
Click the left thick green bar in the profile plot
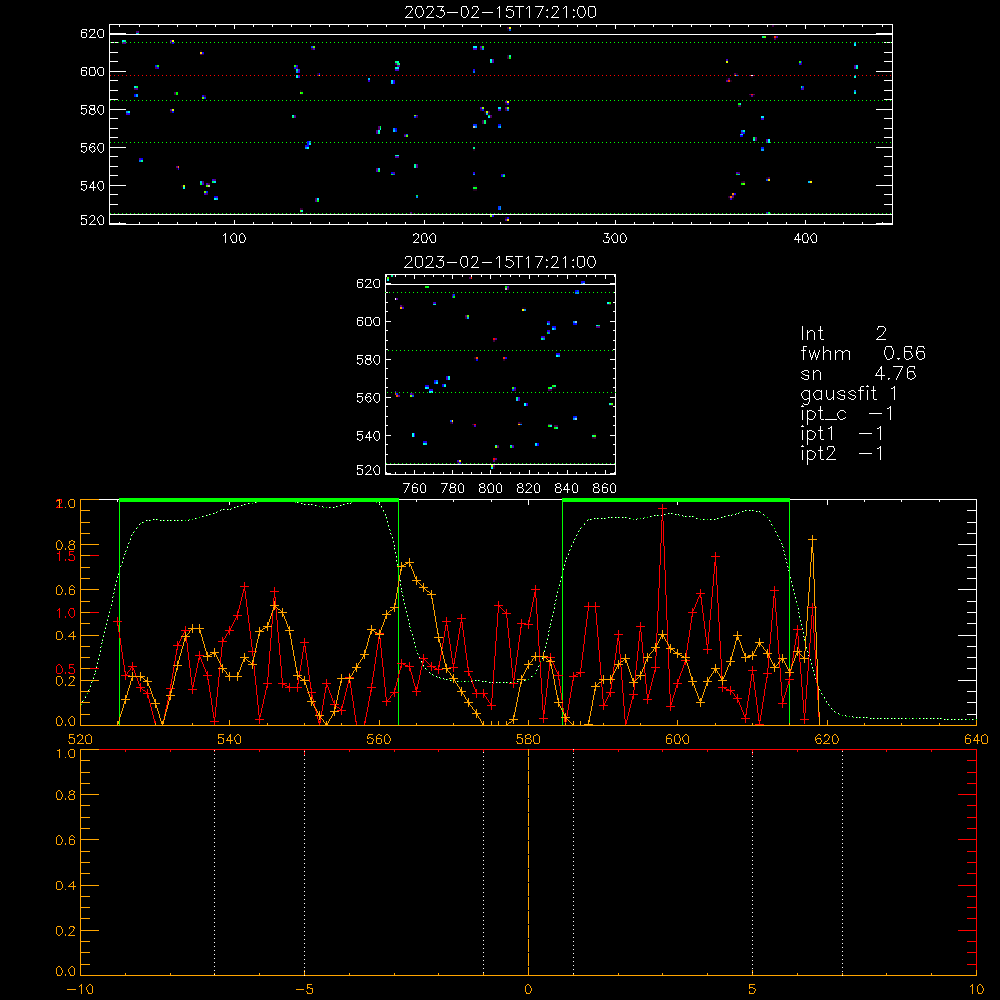259,501
